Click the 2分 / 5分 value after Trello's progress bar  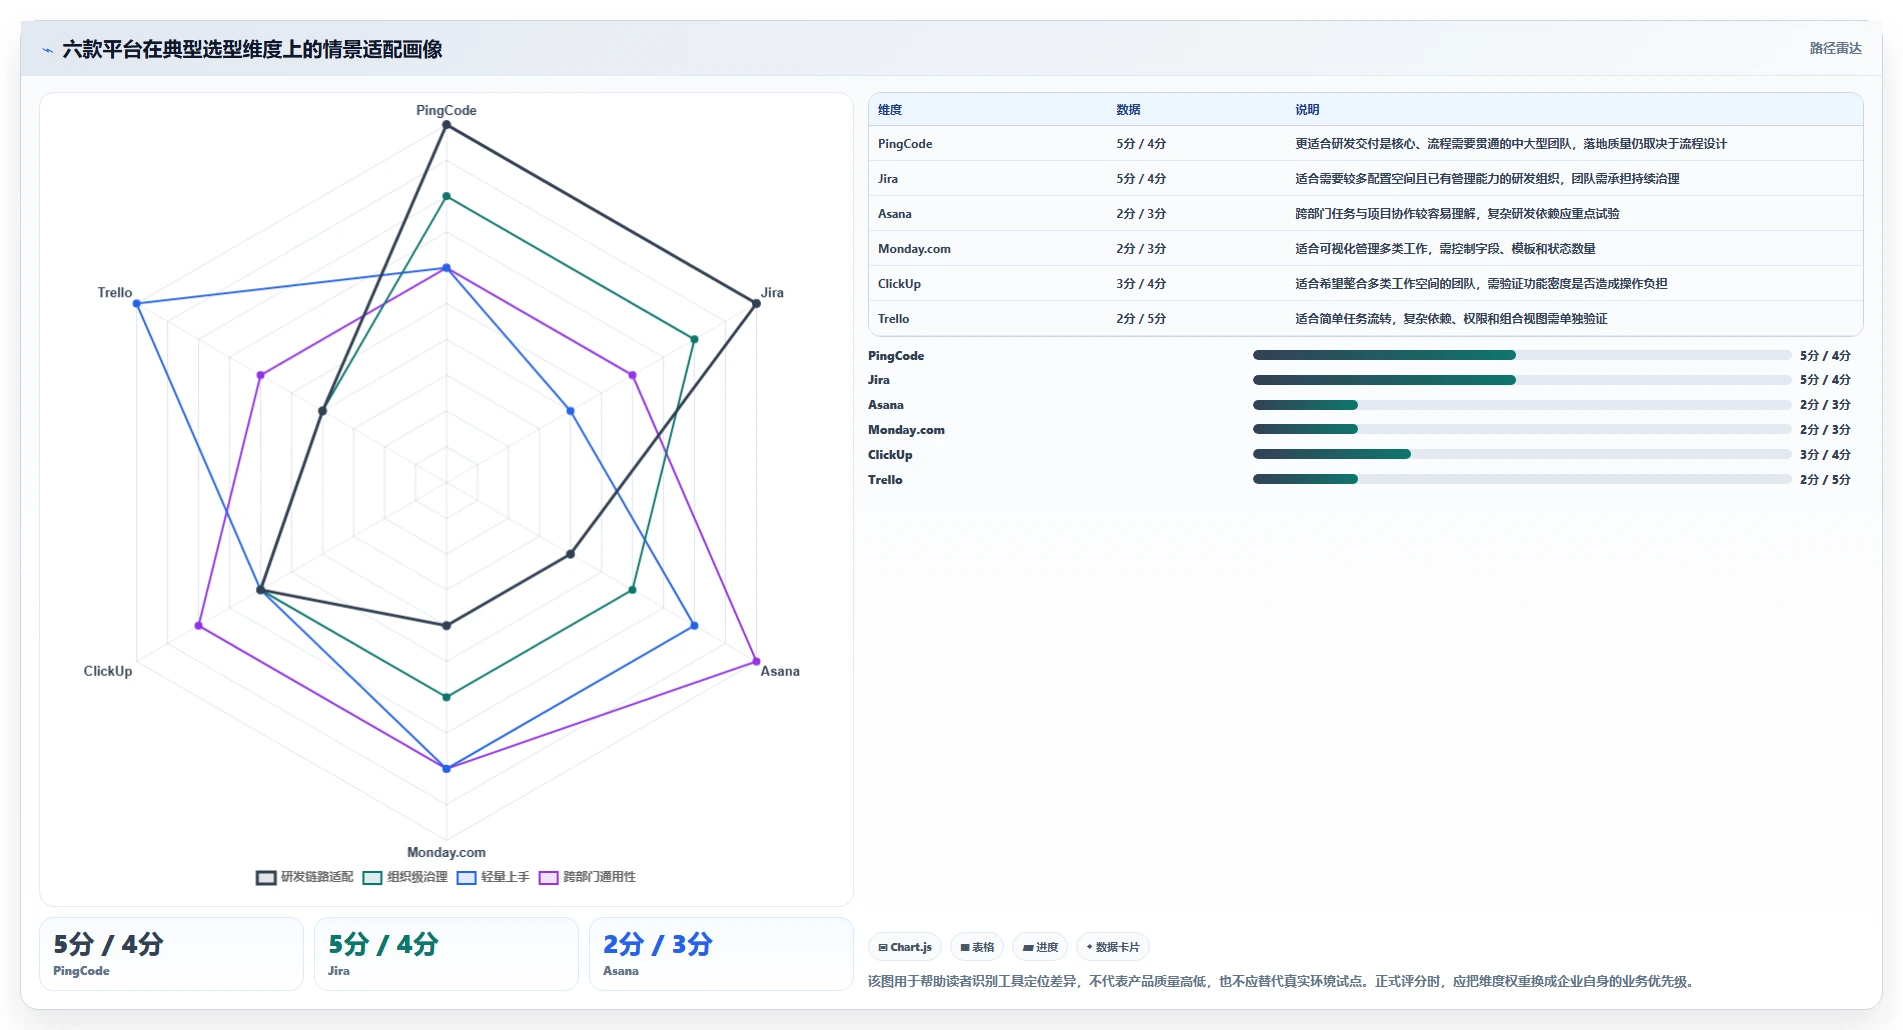click(x=1825, y=480)
